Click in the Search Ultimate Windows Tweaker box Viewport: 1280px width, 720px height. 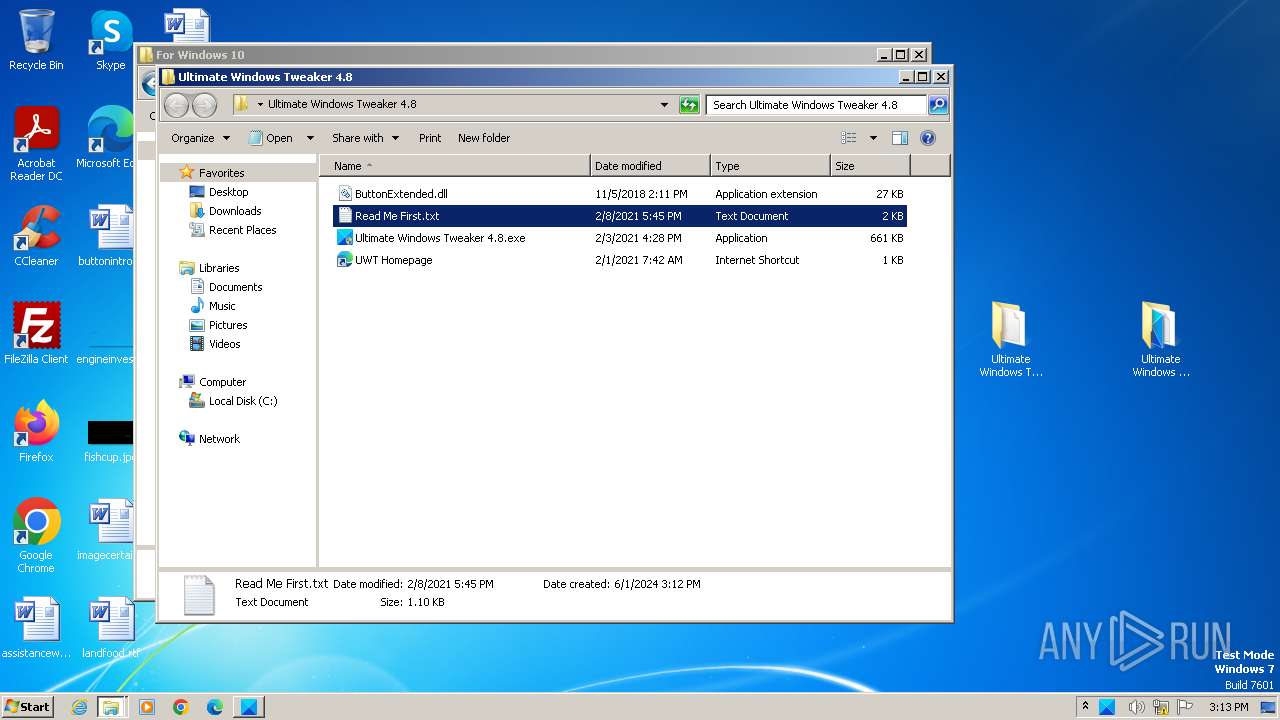pos(816,104)
